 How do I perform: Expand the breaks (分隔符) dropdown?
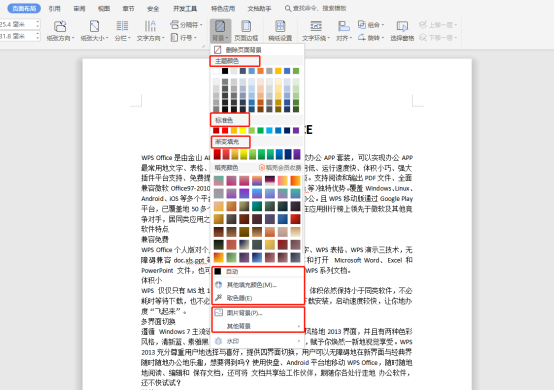click(x=186, y=25)
